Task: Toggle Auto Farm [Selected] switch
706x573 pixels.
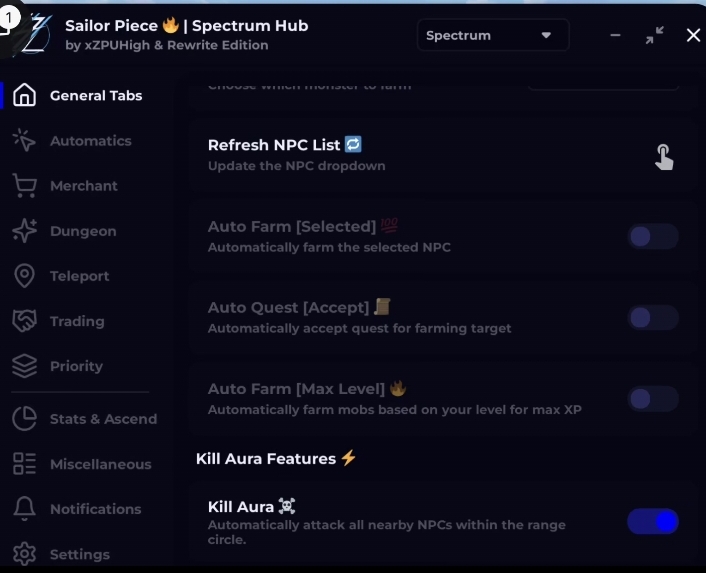Action: click(x=653, y=237)
